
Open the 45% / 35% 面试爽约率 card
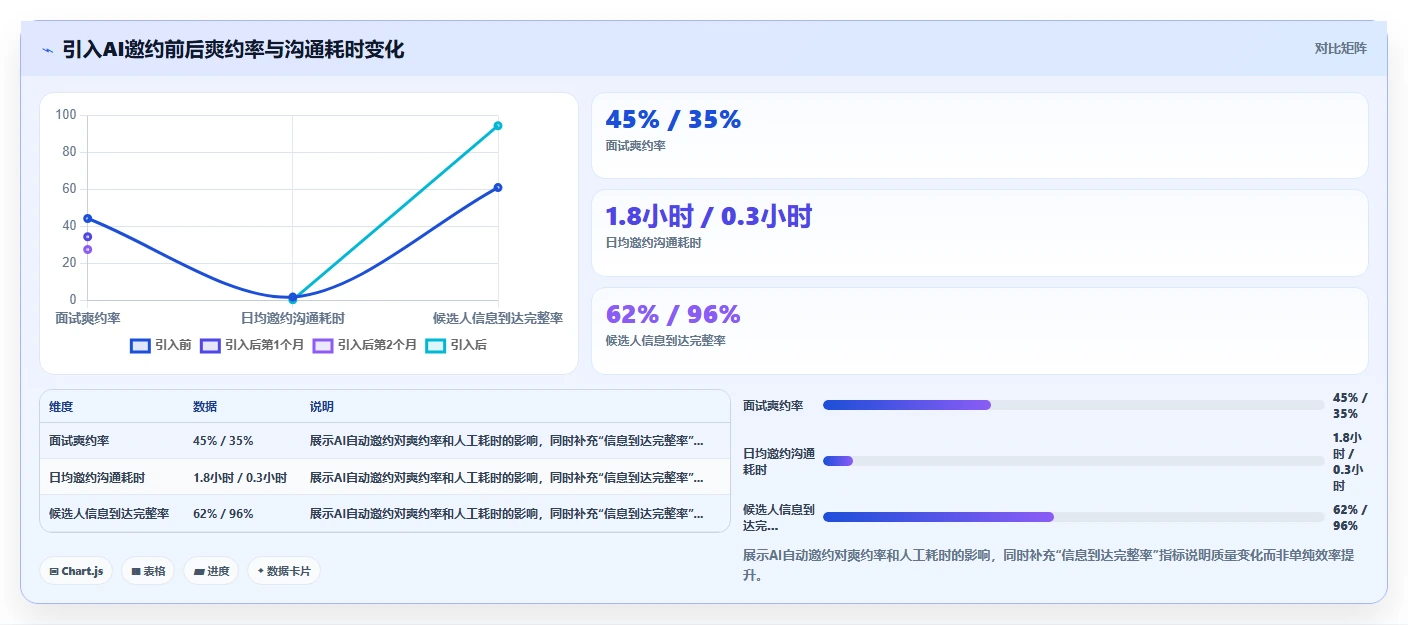979,135
